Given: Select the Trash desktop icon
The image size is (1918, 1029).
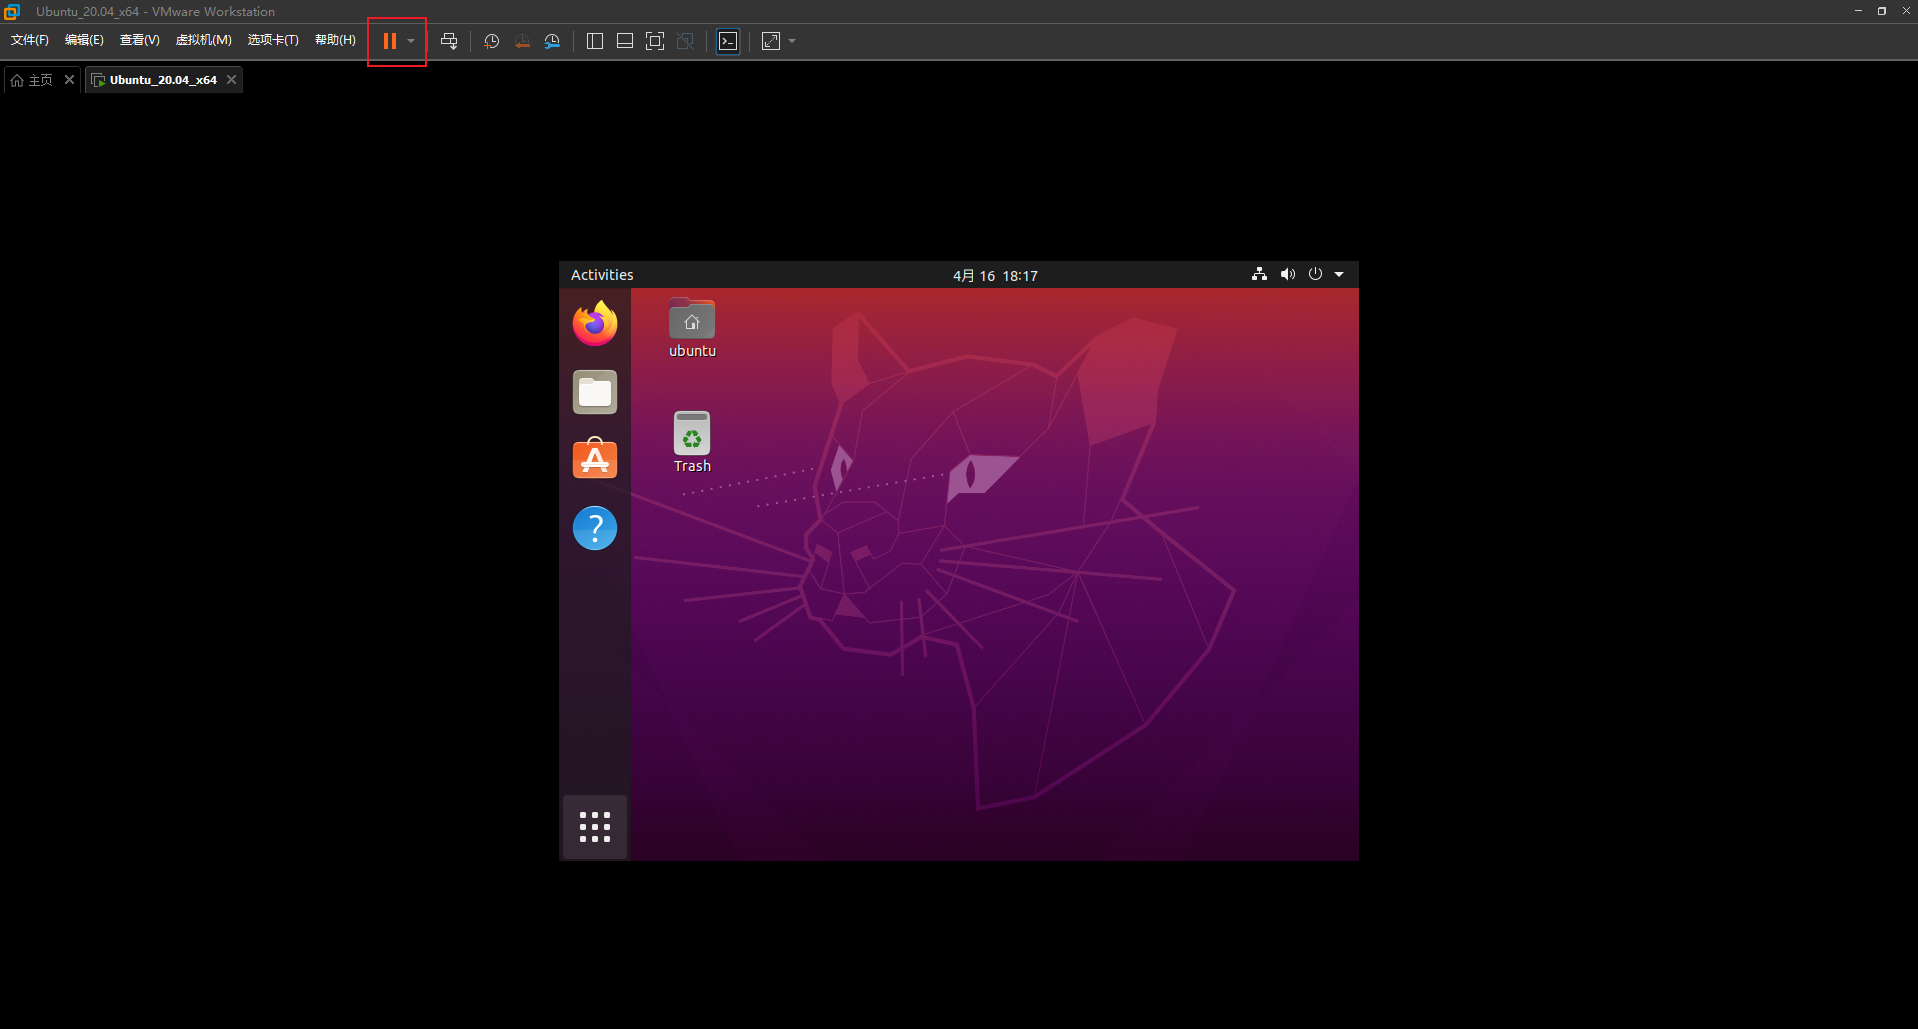Looking at the screenshot, I should 692,442.
